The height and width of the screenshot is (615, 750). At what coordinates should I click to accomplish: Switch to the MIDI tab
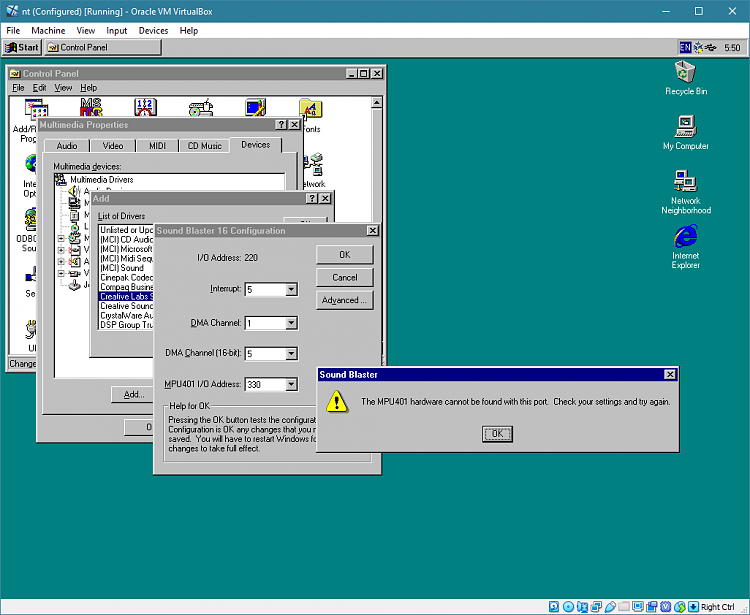[157, 146]
